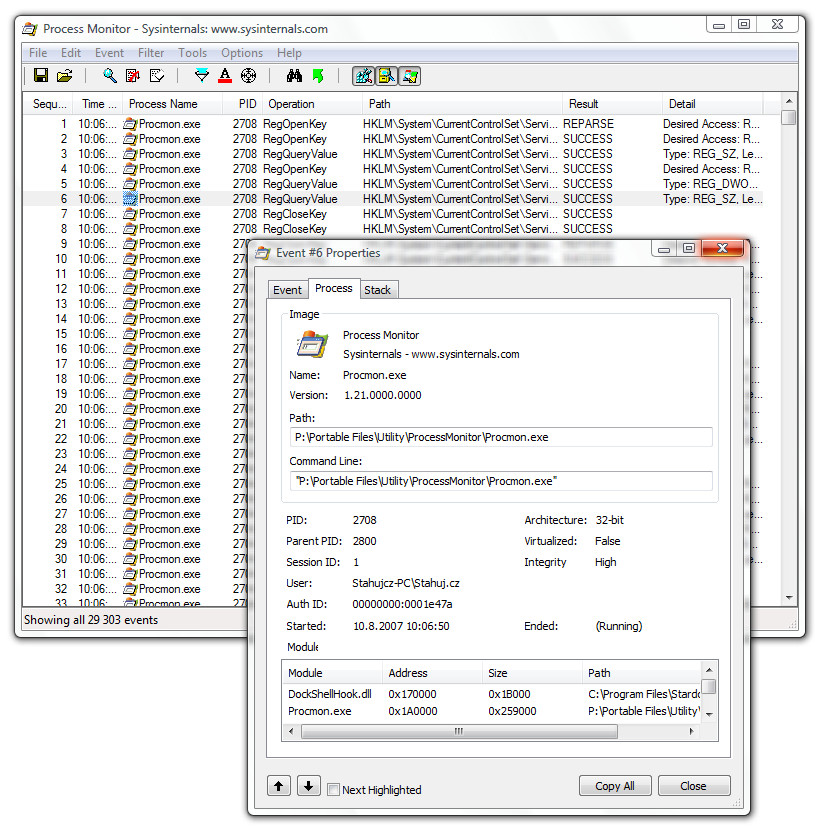Click the main event list scroll down arrow
This screenshot has width=823, height=837.
pos(789,598)
